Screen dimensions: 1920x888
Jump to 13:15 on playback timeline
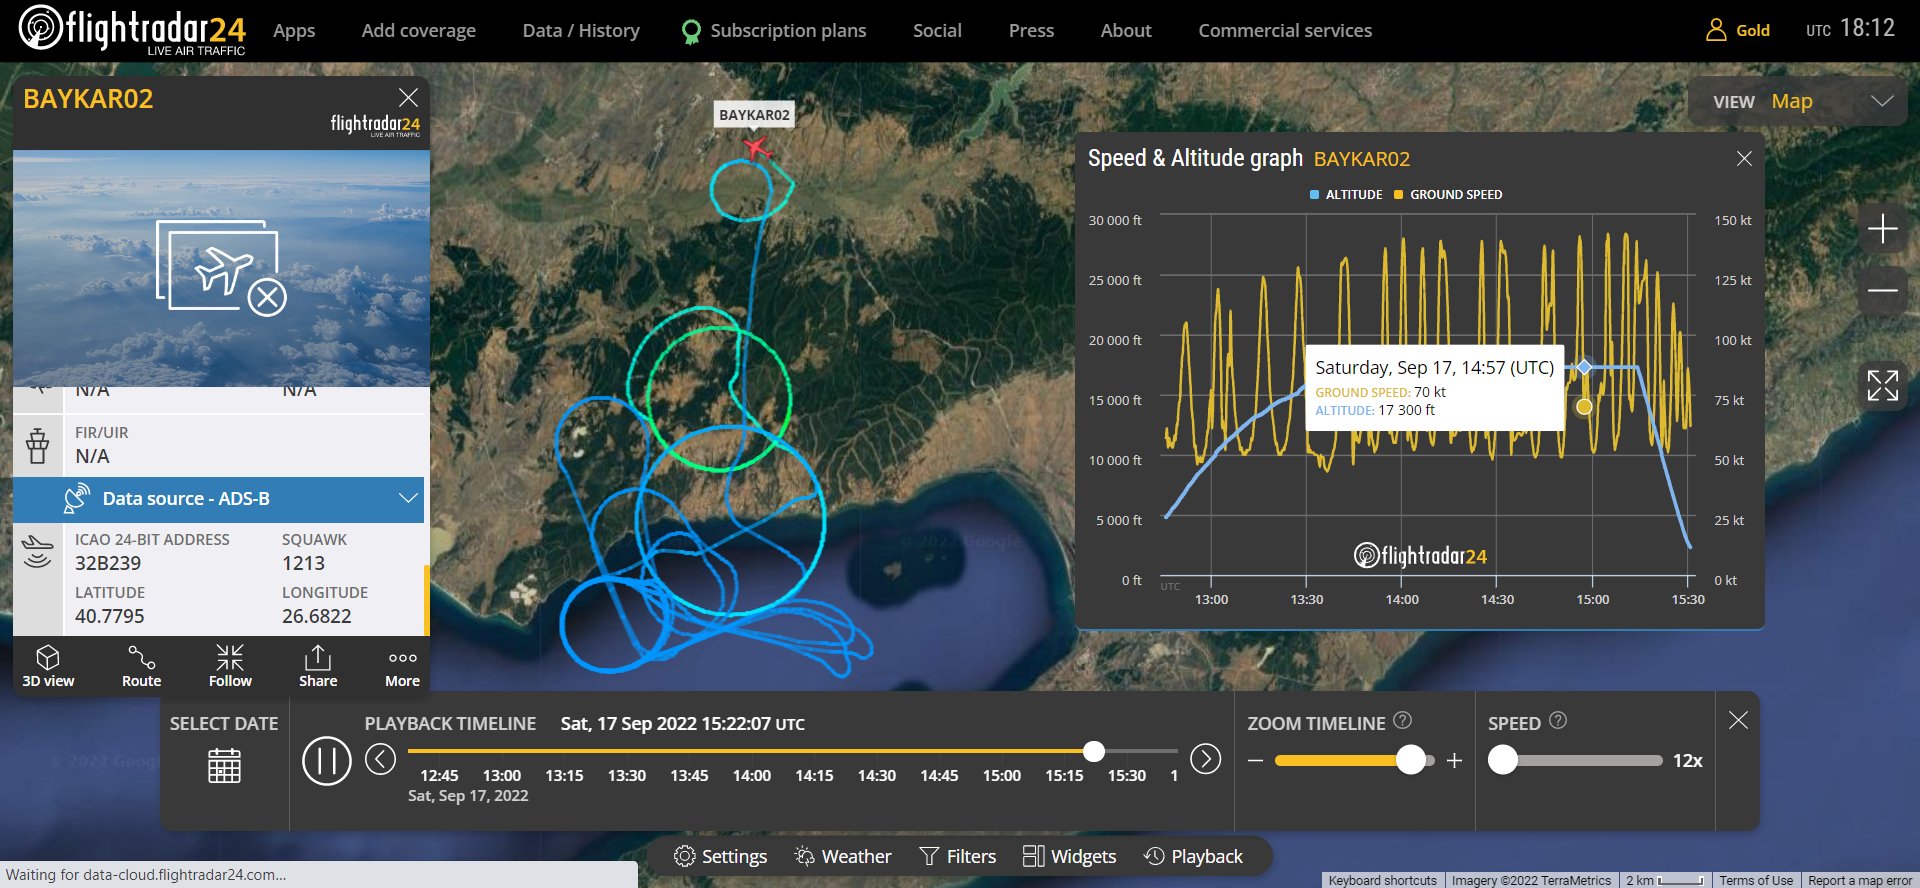click(564, 775)
